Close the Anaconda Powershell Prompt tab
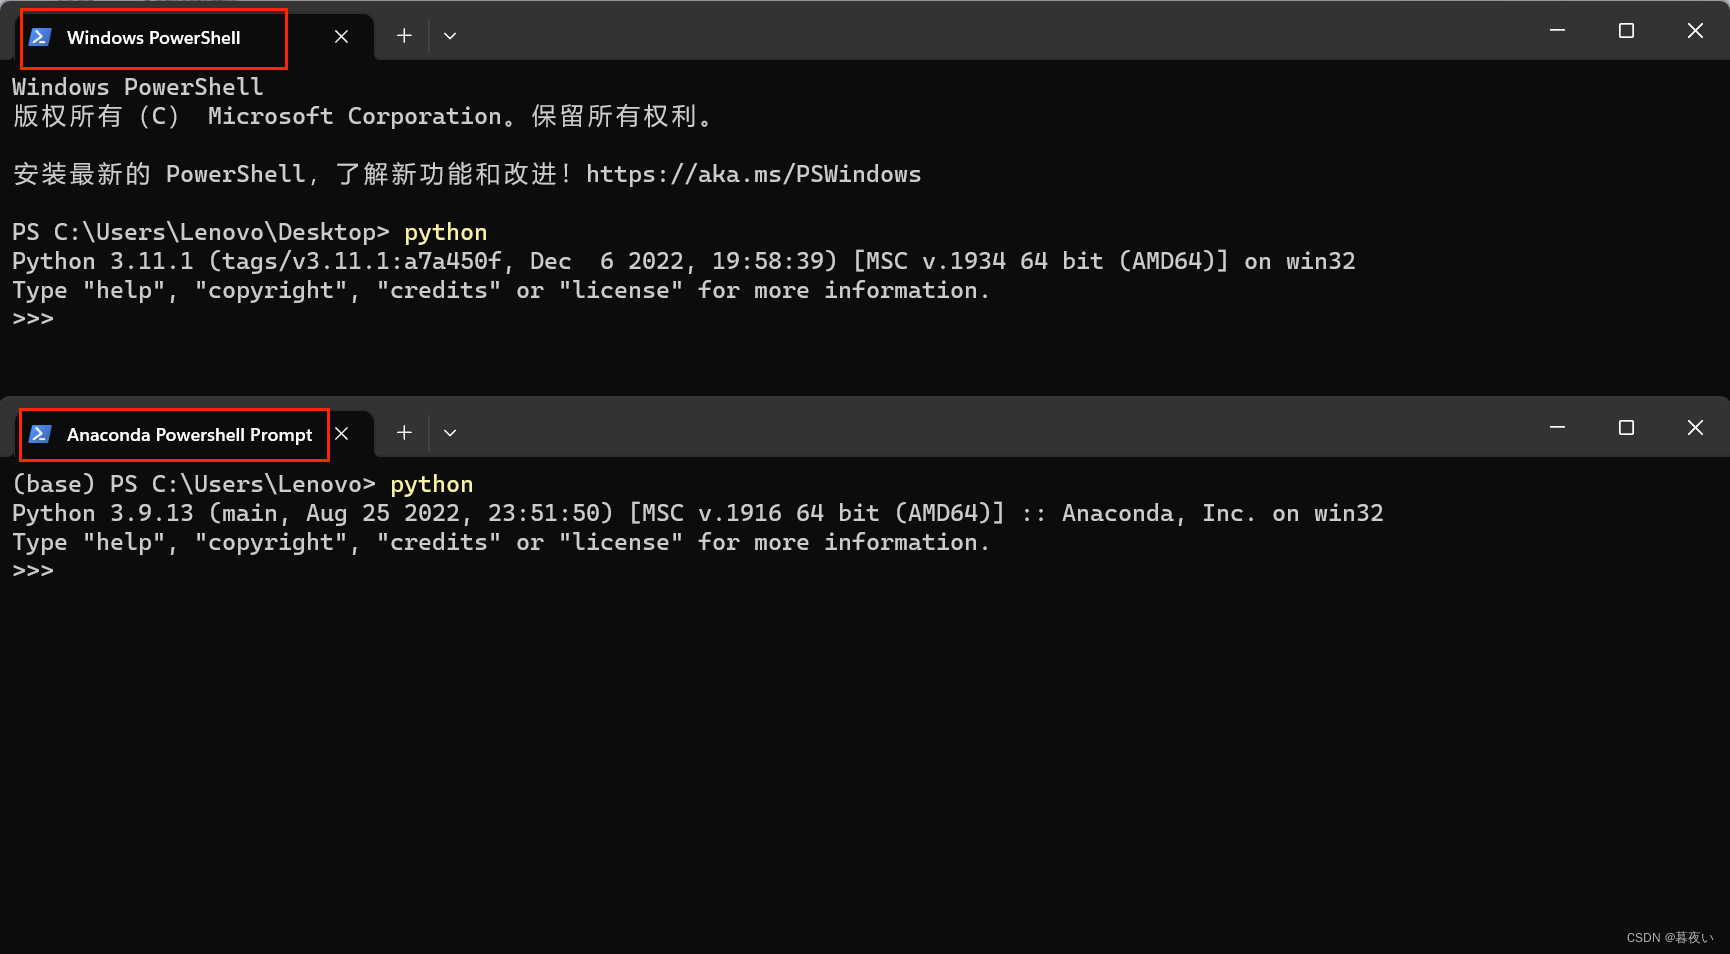The height and width of the screenshot is (954, 1730). (341, 434)
